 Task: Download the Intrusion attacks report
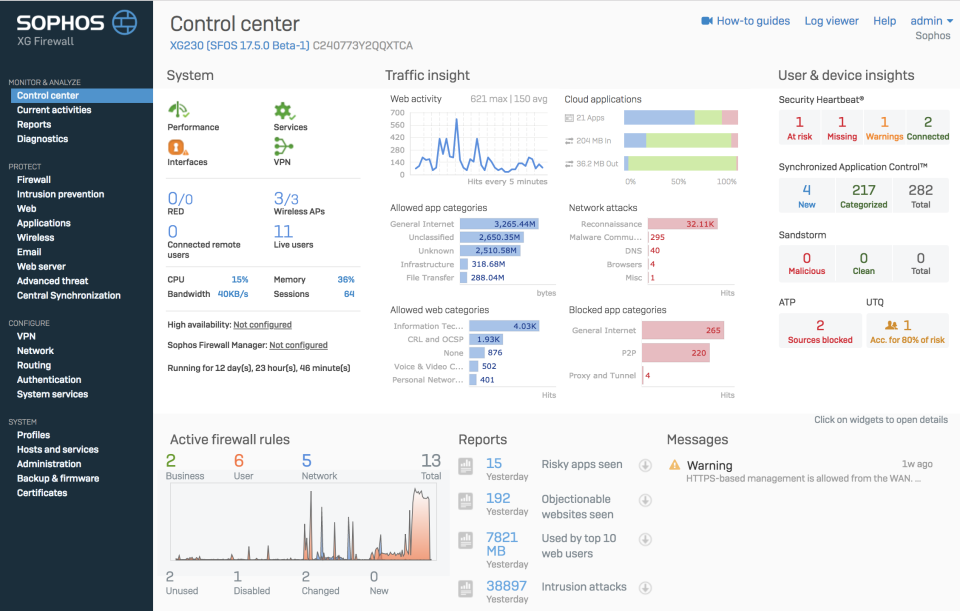(645, 588)
